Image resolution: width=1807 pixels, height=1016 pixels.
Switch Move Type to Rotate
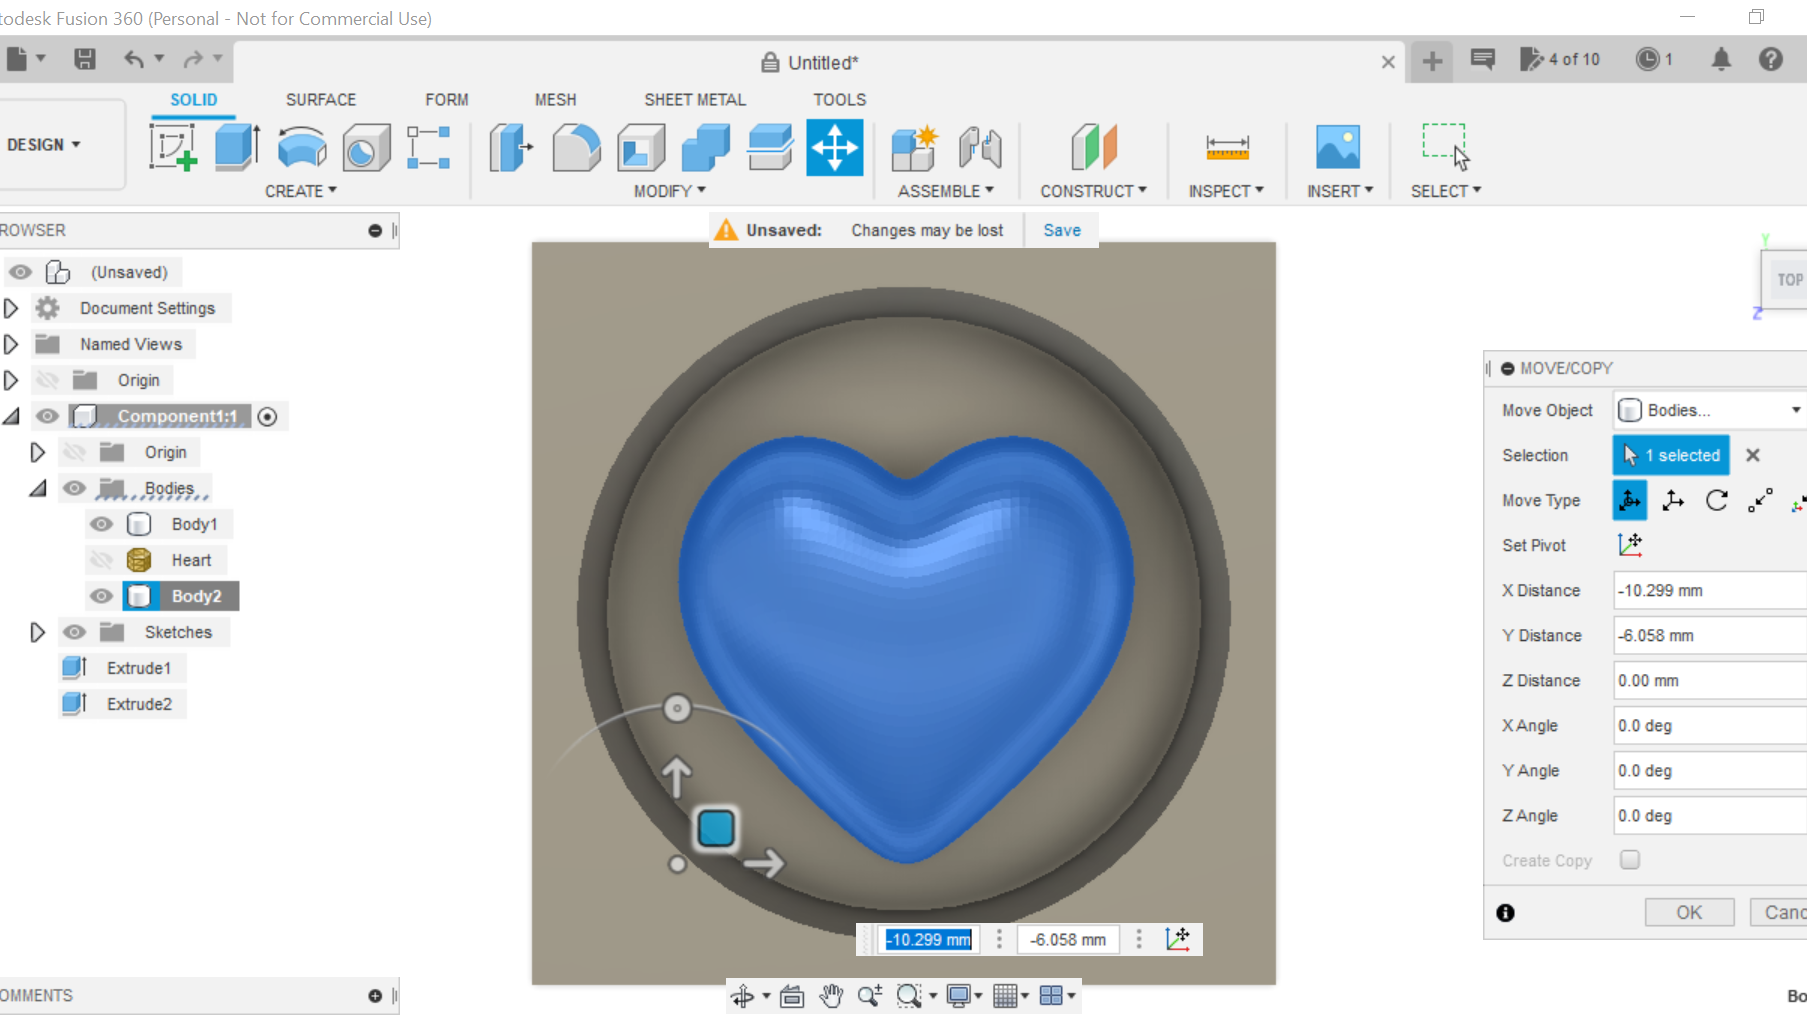pos(1717,500)
